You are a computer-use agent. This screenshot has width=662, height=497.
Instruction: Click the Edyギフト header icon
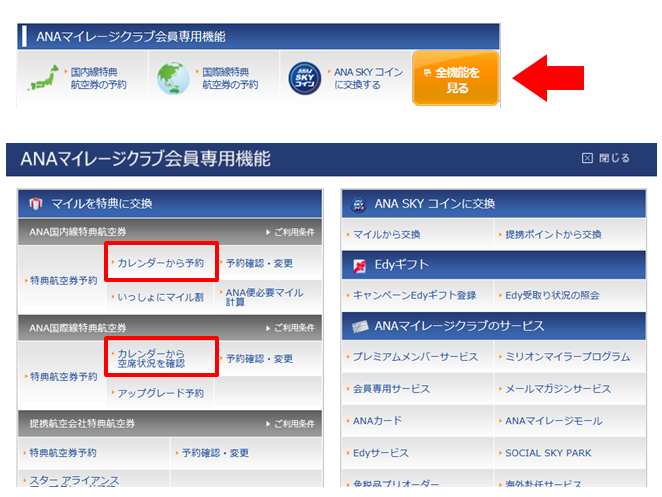[359, 266]
